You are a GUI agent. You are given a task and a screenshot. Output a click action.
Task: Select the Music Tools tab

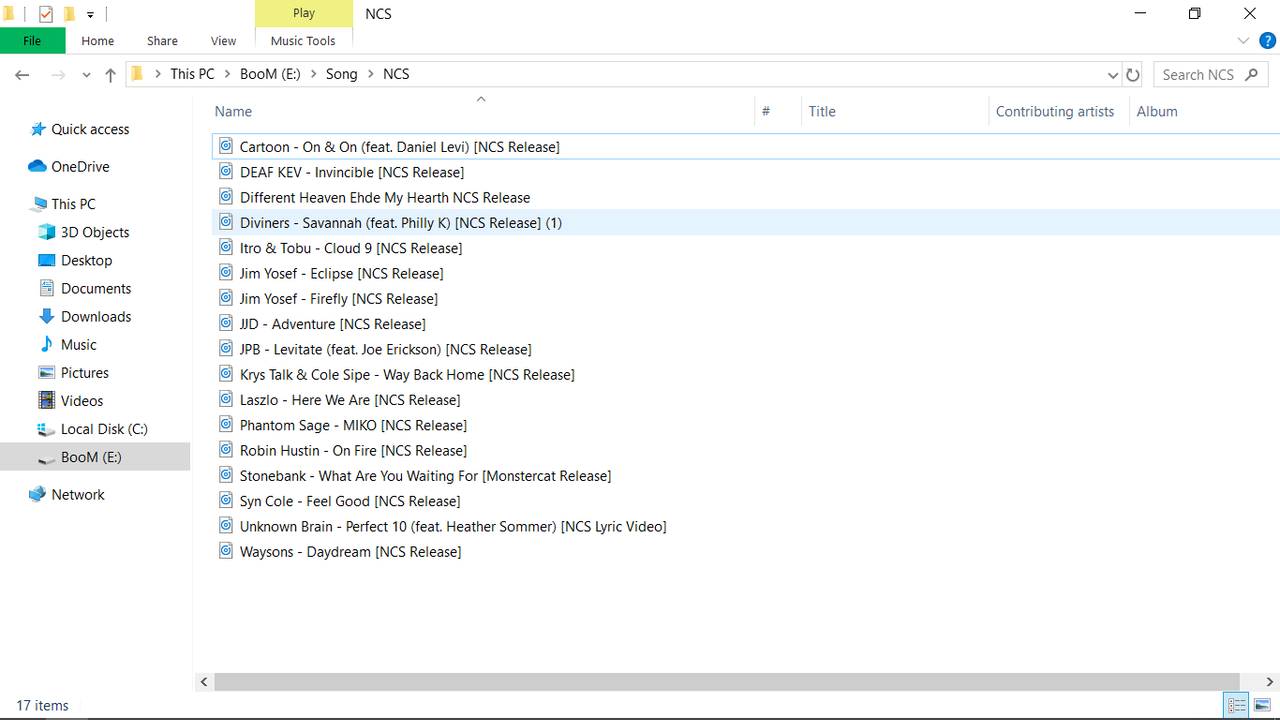point(303,41)
